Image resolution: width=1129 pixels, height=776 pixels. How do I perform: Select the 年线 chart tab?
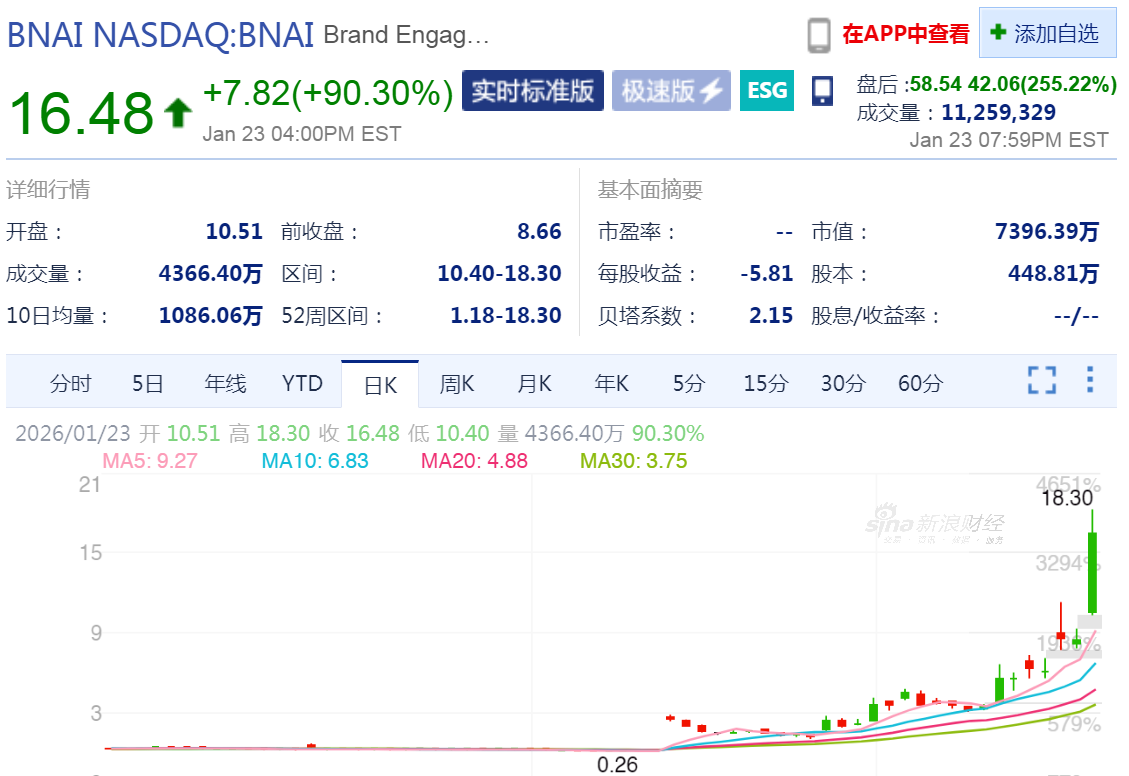coord(225,384)
